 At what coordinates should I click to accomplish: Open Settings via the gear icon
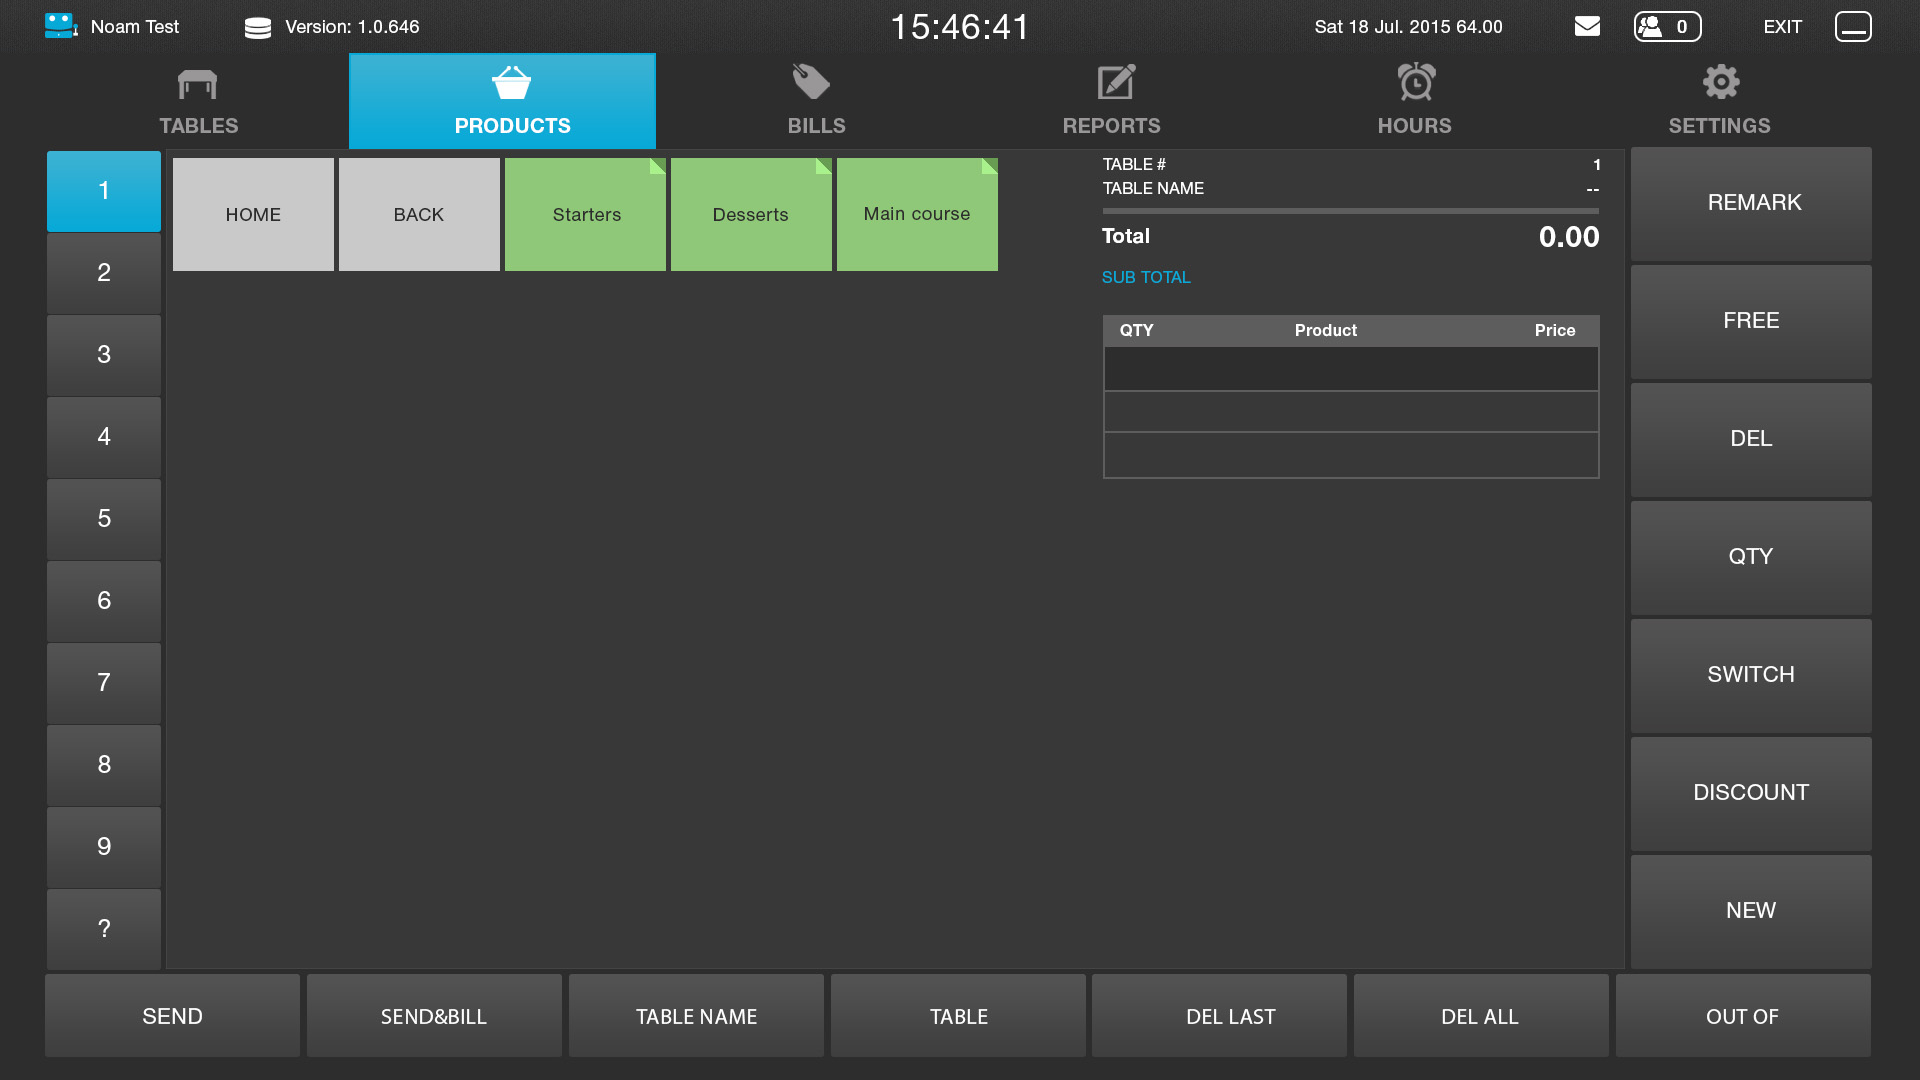(x=1720, y=83)
